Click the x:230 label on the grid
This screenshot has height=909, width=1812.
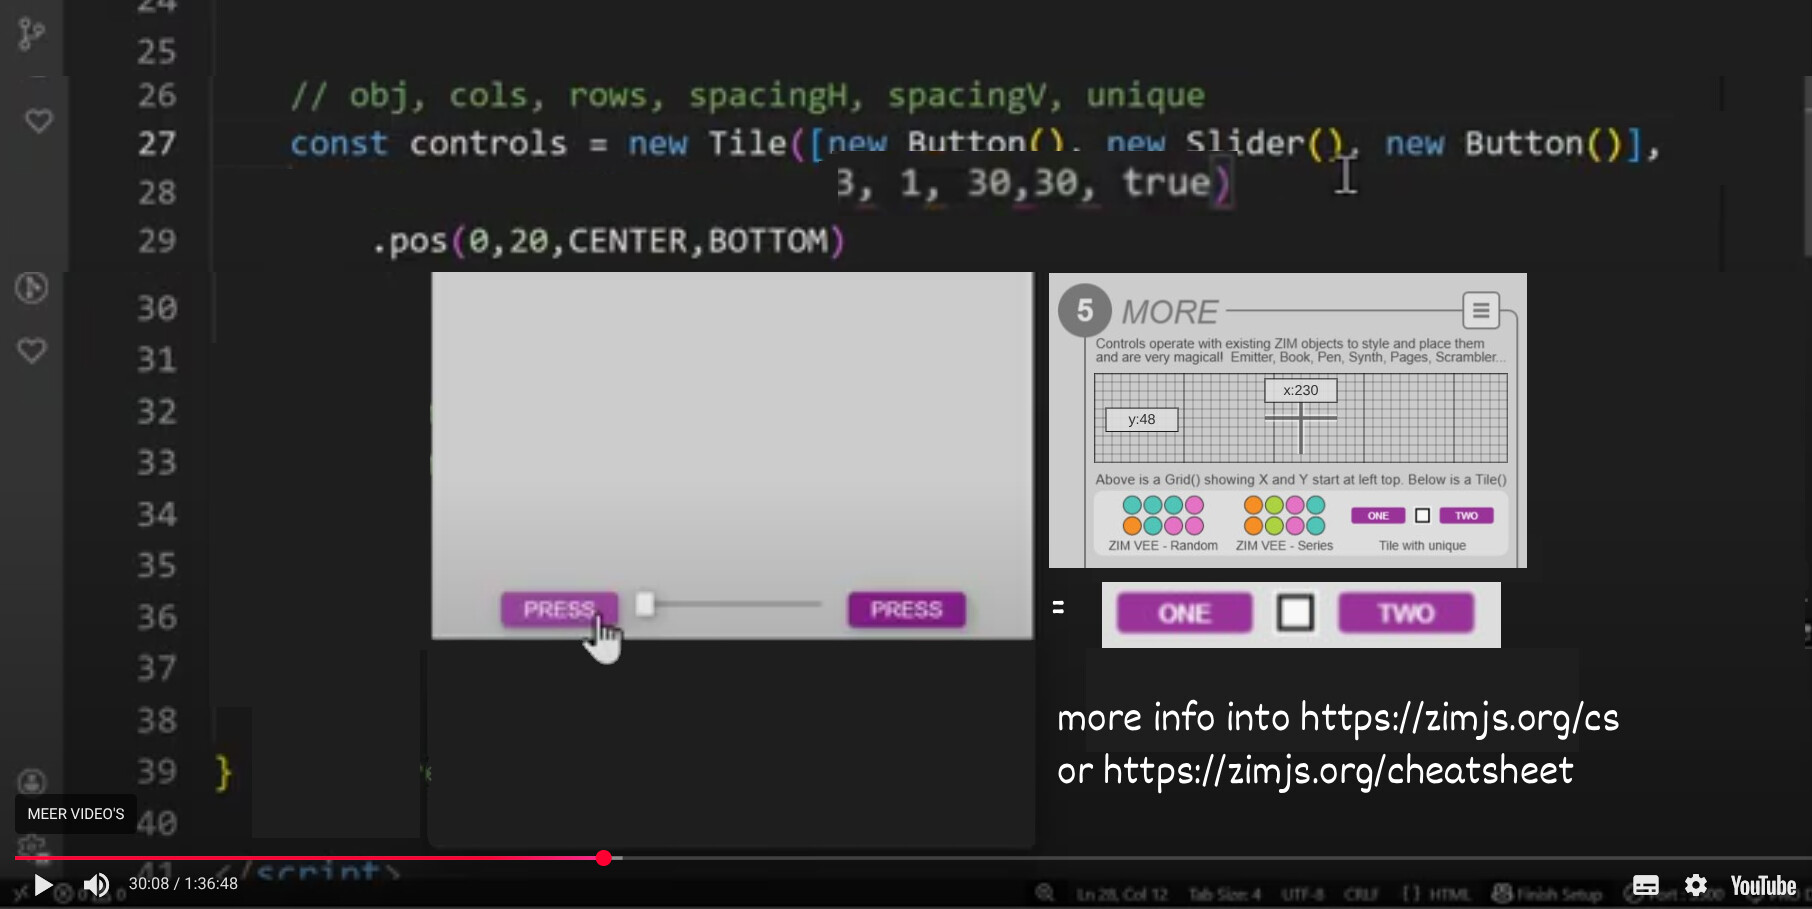[1300, 390]
